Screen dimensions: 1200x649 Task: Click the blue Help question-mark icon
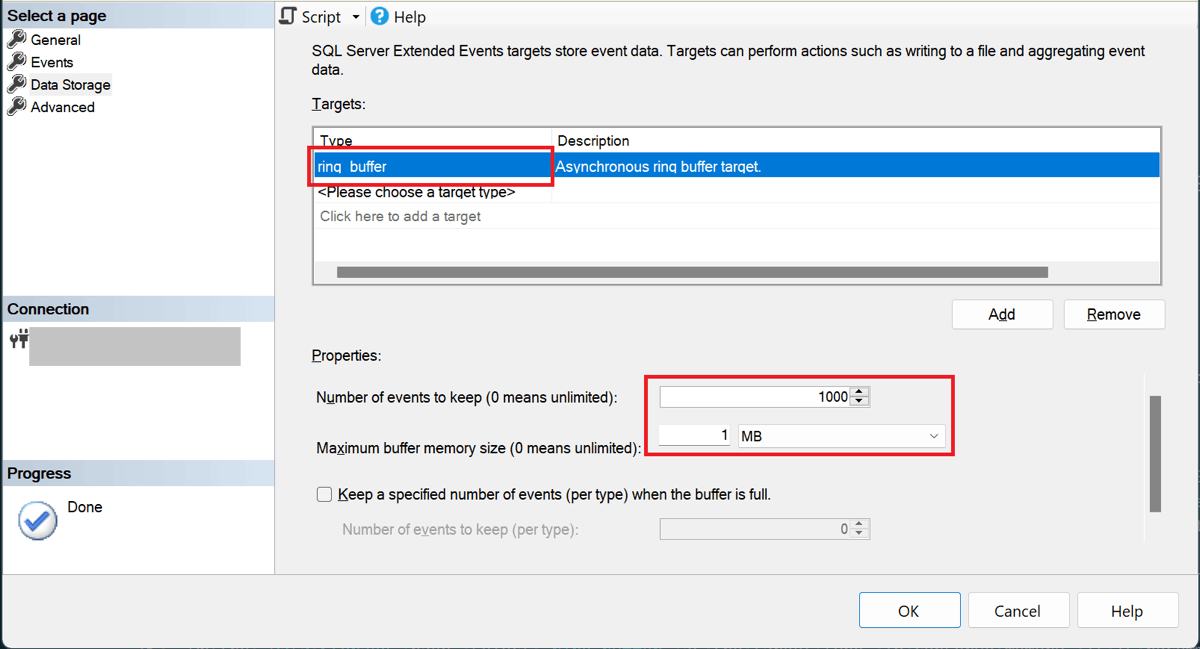(379, 16)
